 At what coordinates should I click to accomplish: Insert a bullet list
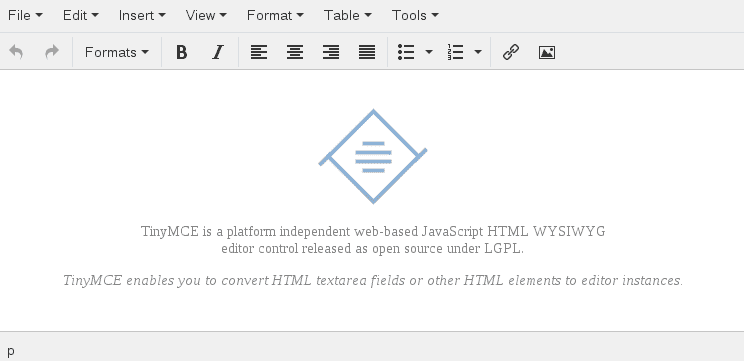click(406, 52)
